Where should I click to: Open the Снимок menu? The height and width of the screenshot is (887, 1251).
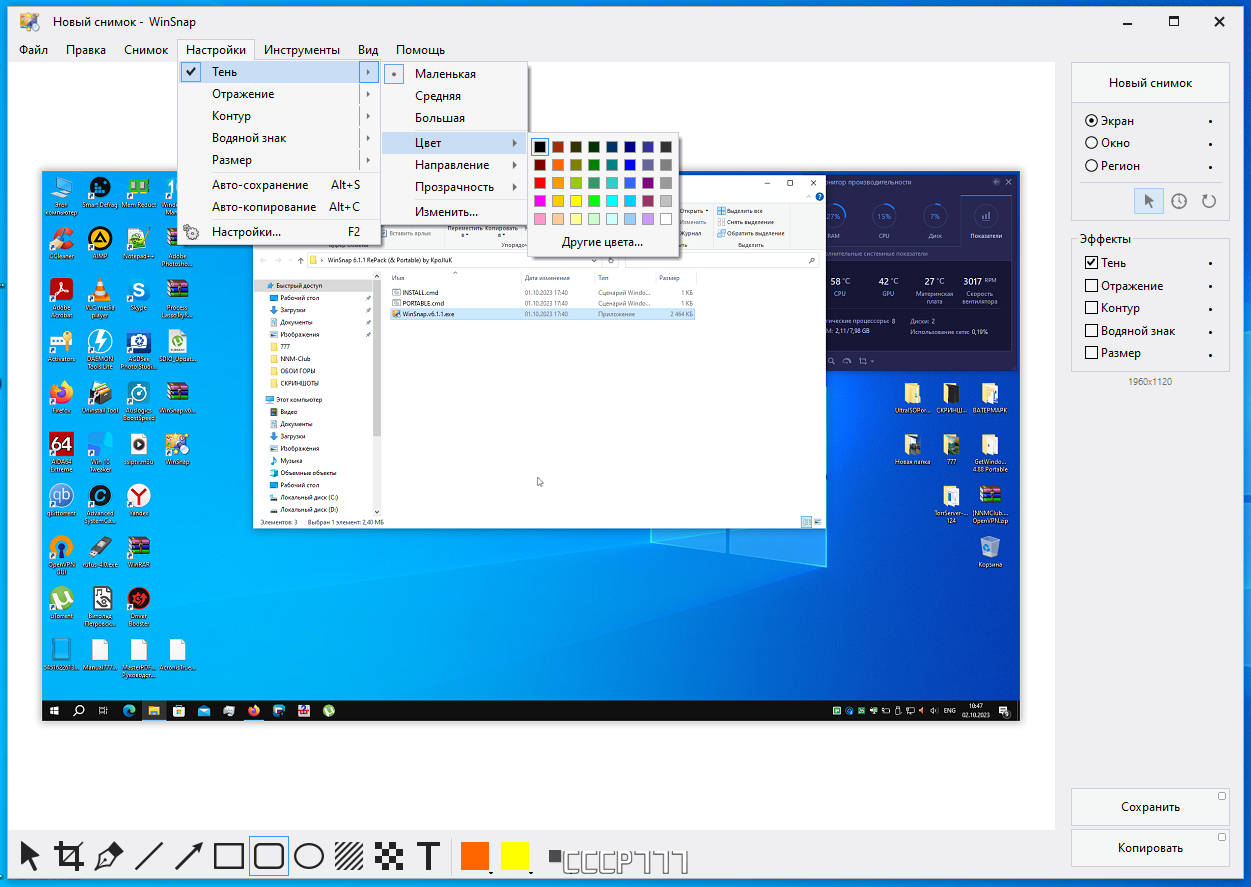point(146,50)
